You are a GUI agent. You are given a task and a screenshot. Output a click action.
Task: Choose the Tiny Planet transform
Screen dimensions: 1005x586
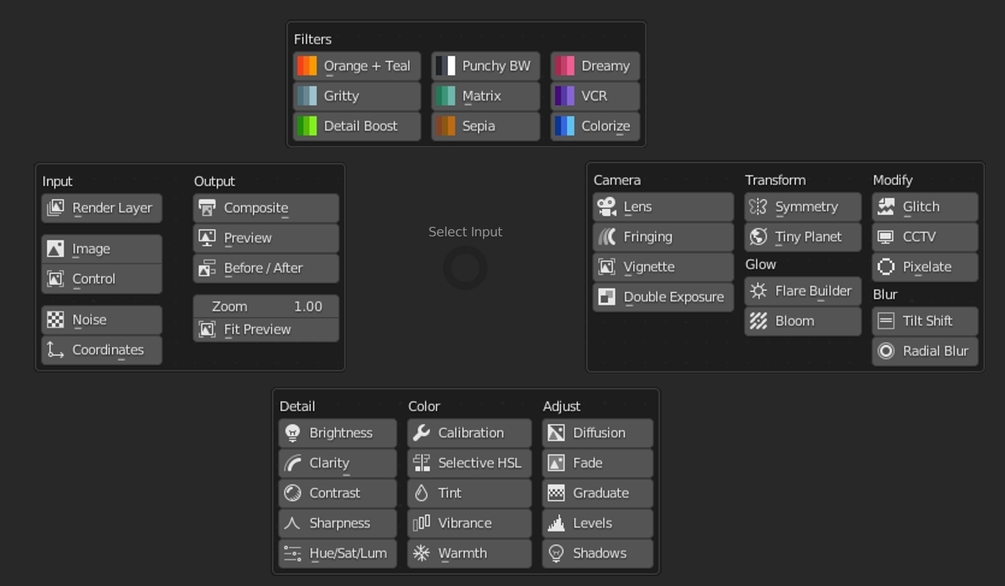[802, 237]
